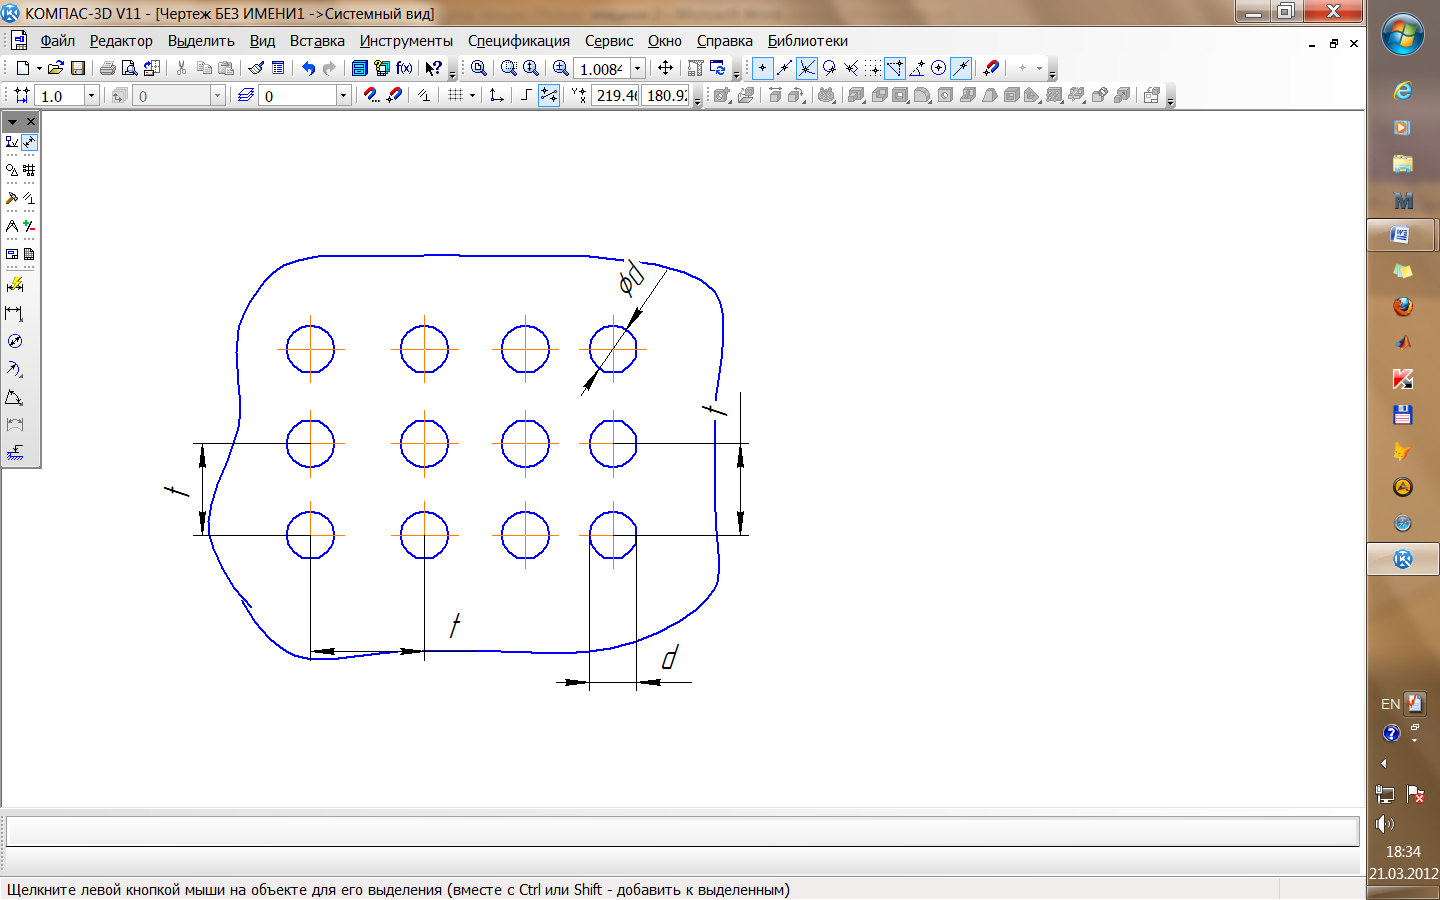Click the Print icon in toolbar
The height and width of the screenshot is (900, 1440).
[x=107, y=68]
